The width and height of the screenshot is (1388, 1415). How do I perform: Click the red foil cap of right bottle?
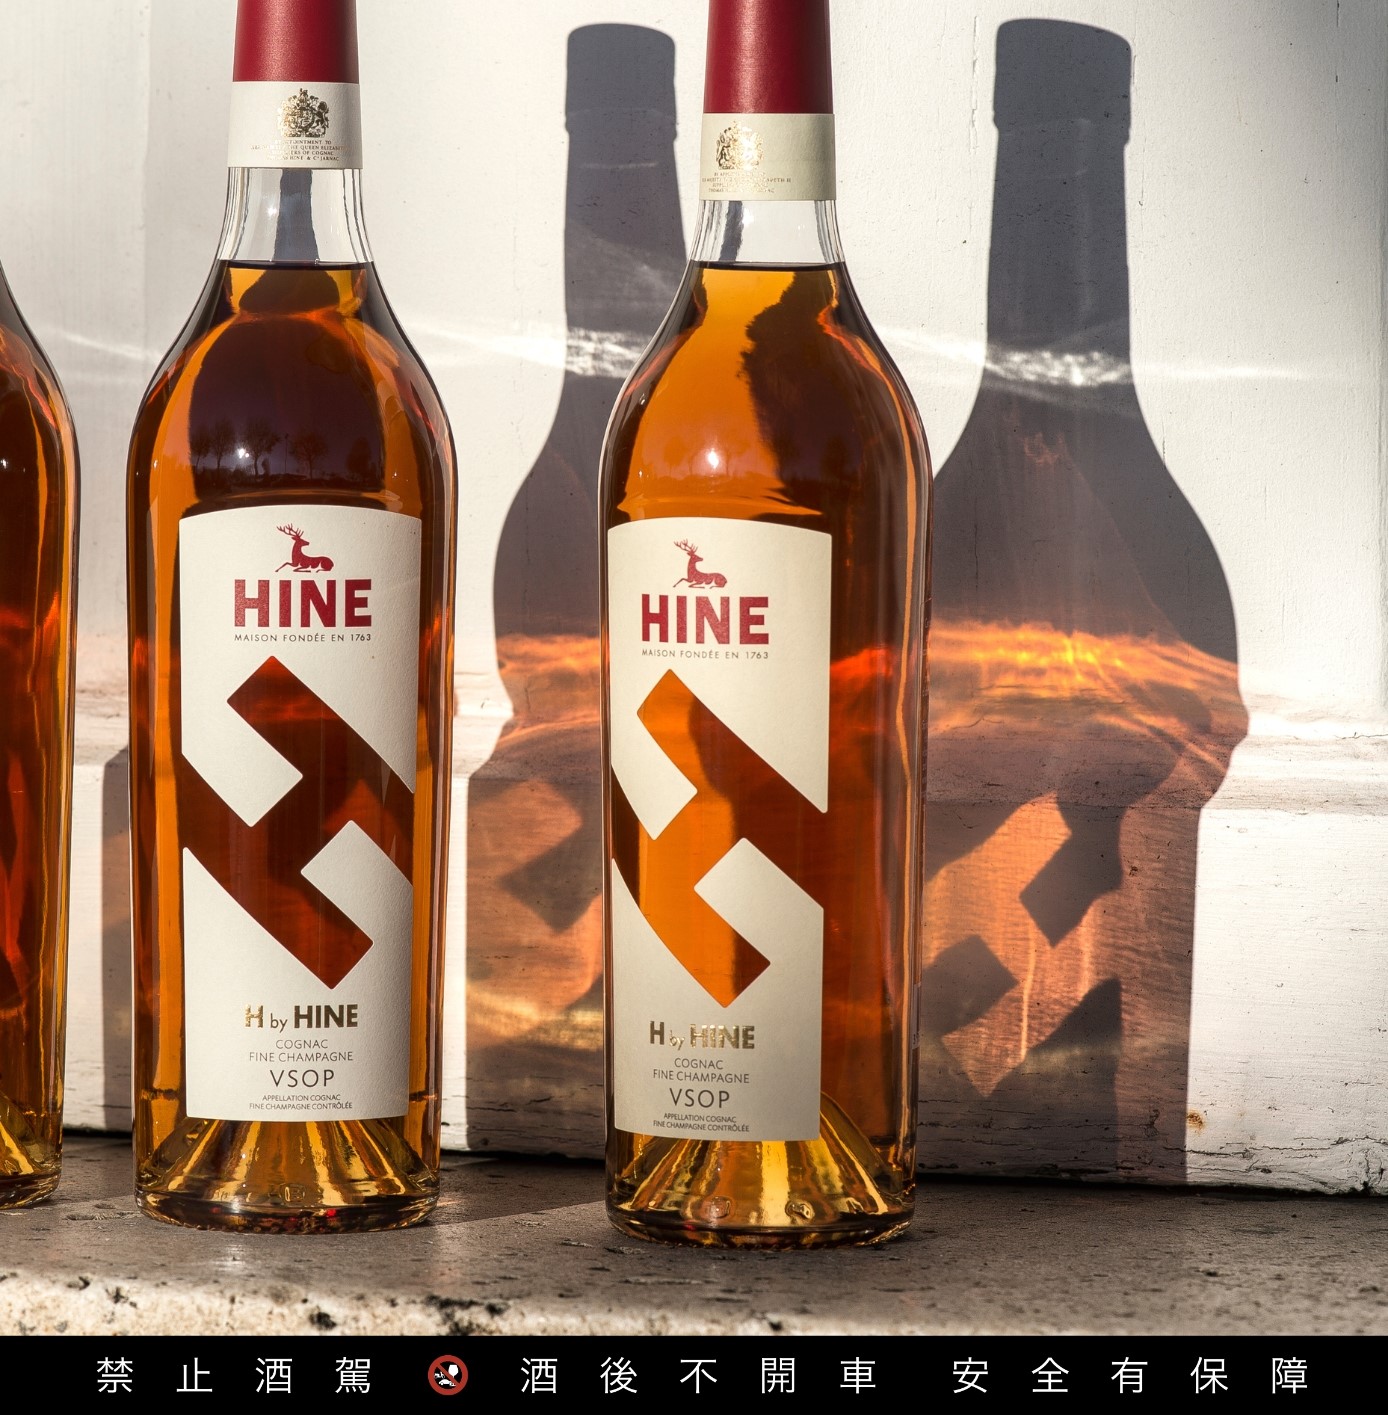(x=768, y=56)
